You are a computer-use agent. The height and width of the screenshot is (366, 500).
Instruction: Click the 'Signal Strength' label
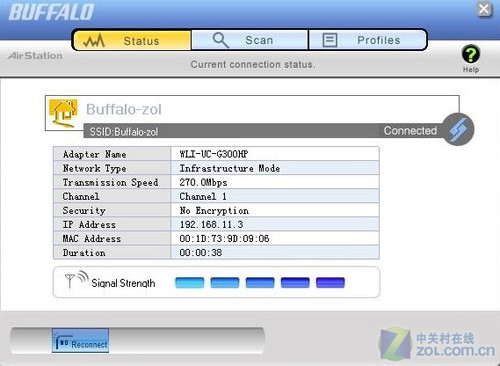pyautogui.click(x=123, y=283)
